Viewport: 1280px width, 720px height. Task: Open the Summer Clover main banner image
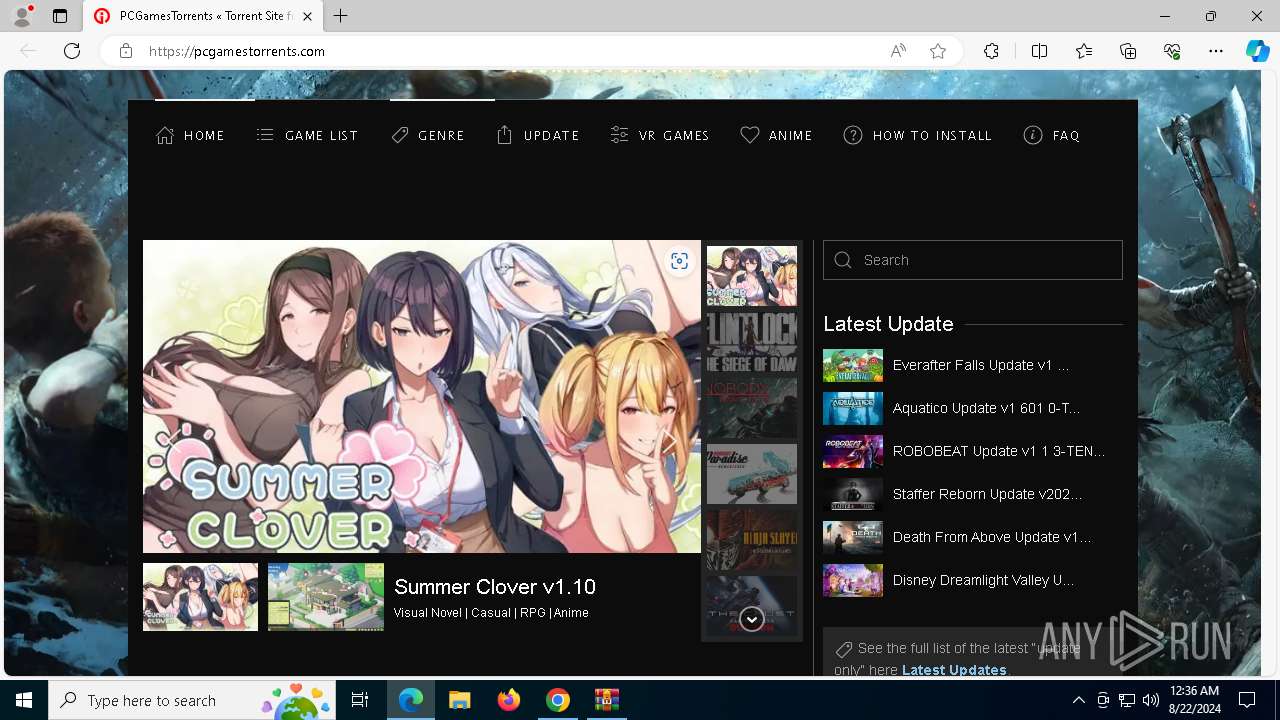(x=422, y=396)
